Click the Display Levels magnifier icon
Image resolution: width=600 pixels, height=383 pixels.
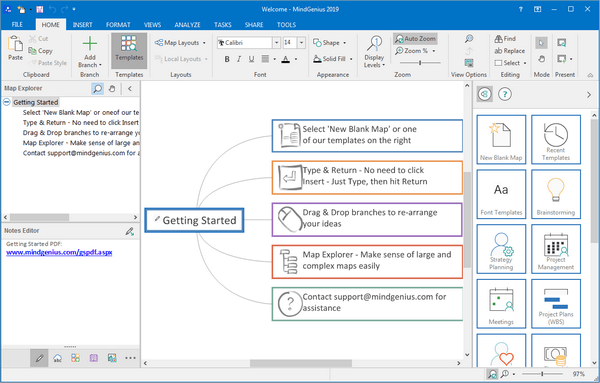(x=374, y=43)
